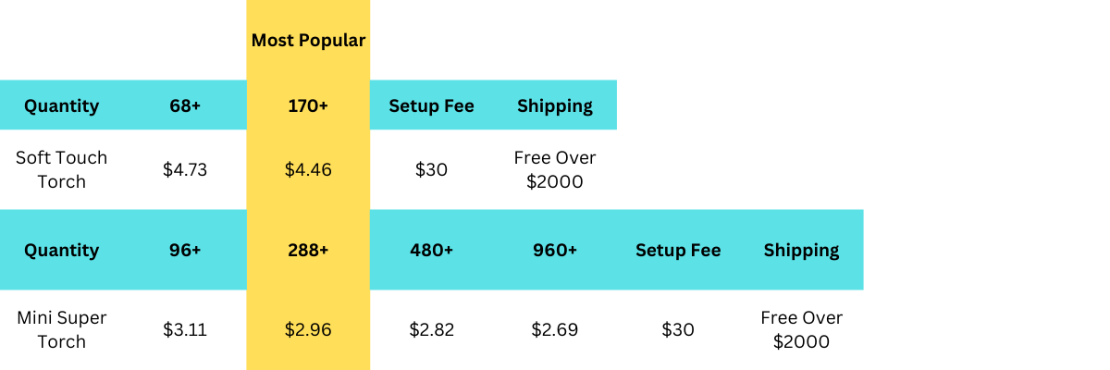Click the $2.69 price cell
Screen dimensions: 1110x370
point(554,330)
